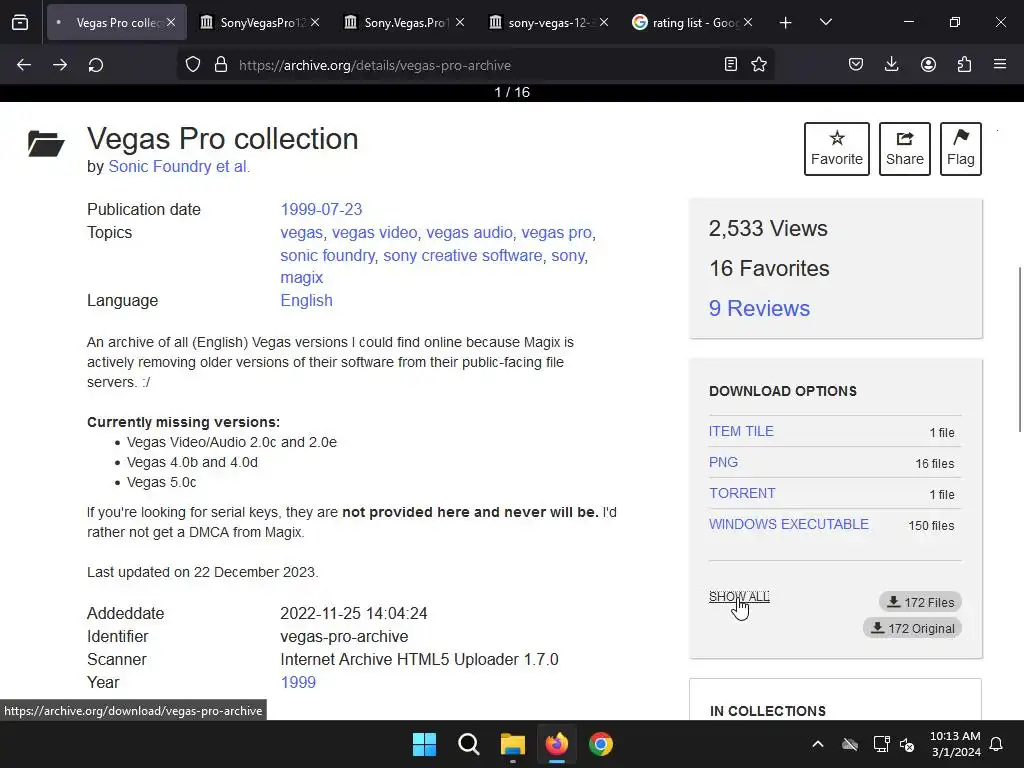1024x768 pixels.
Task: Download all 172 Files
Action: 920,602
